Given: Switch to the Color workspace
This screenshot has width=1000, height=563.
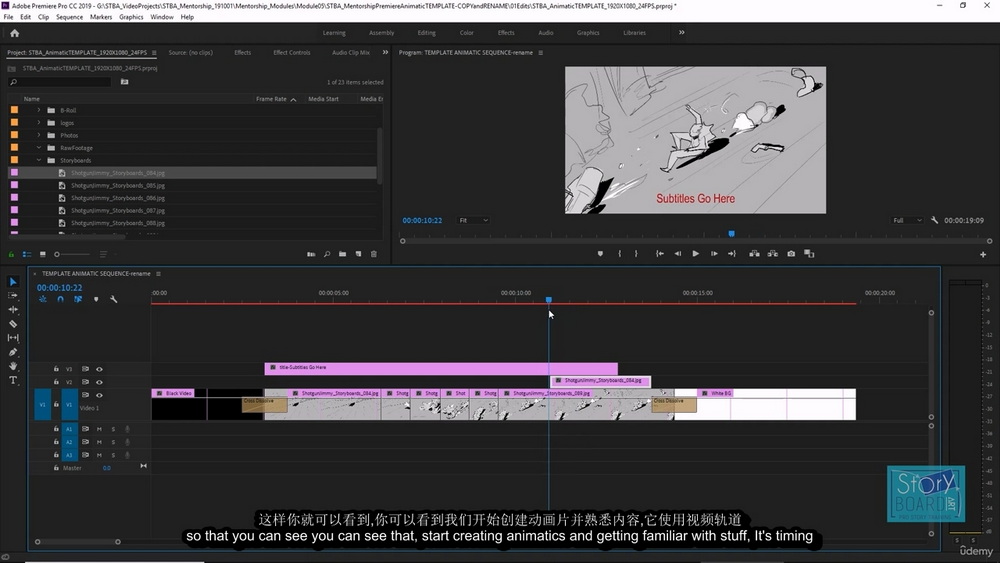Looking at the screenshot, I should 467,33.
